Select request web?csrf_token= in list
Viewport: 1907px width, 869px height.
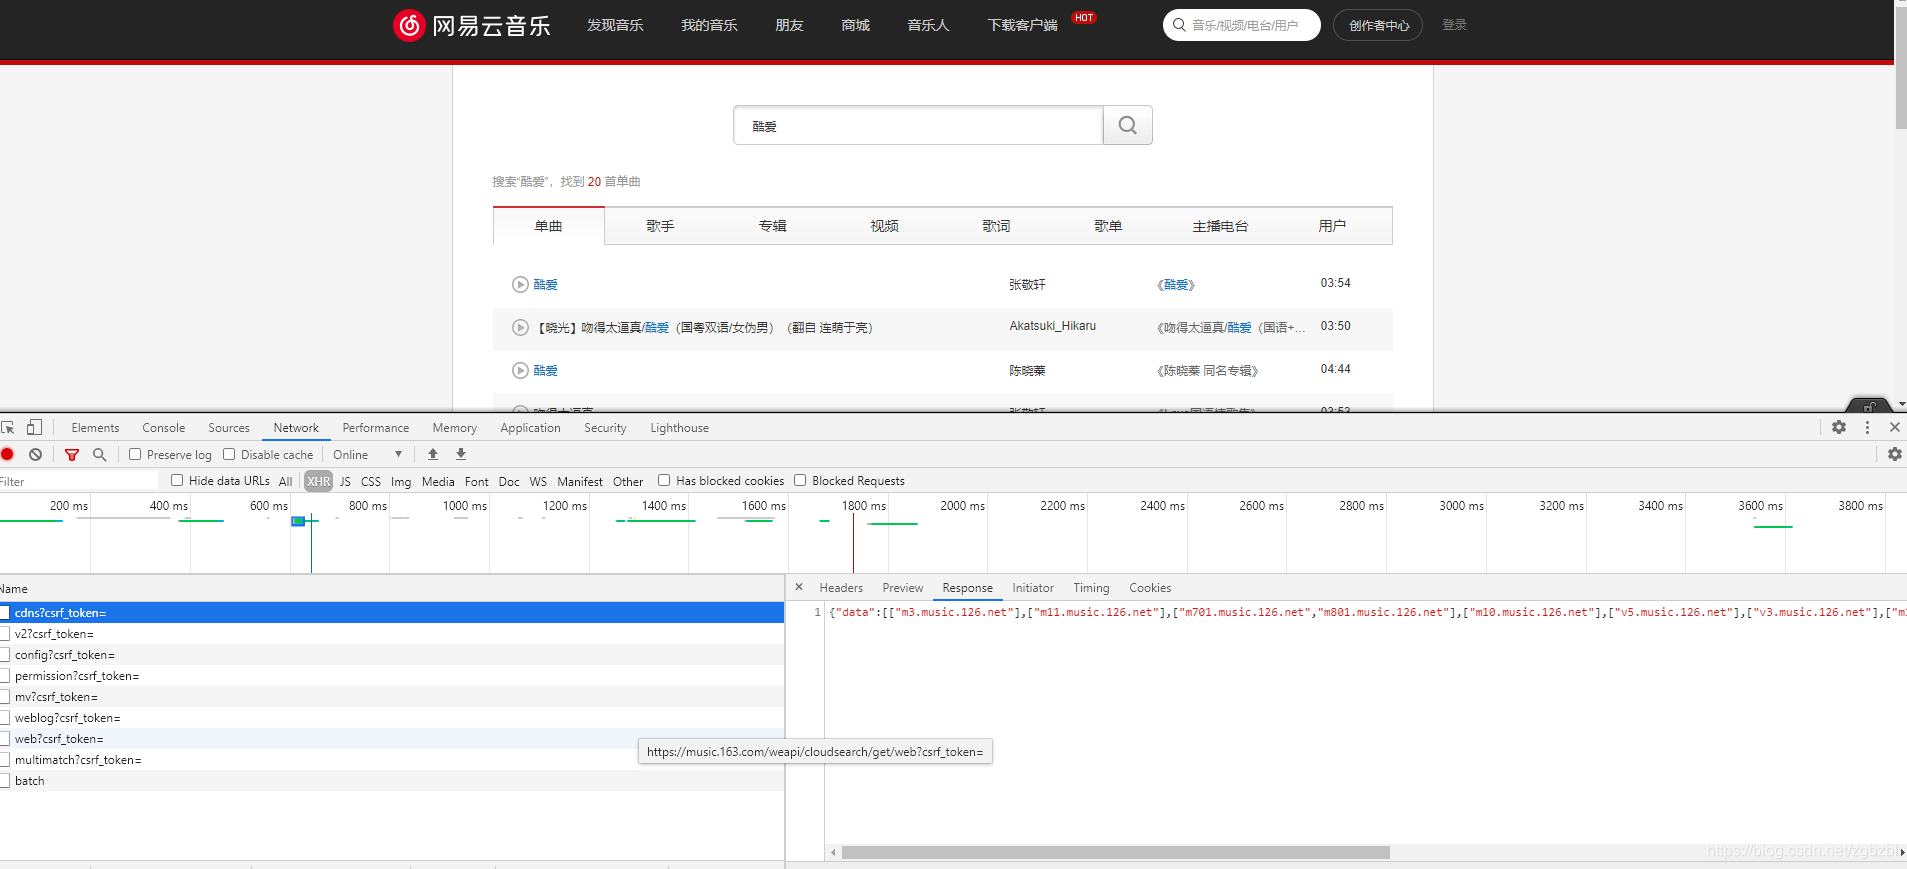pos(392,738)
